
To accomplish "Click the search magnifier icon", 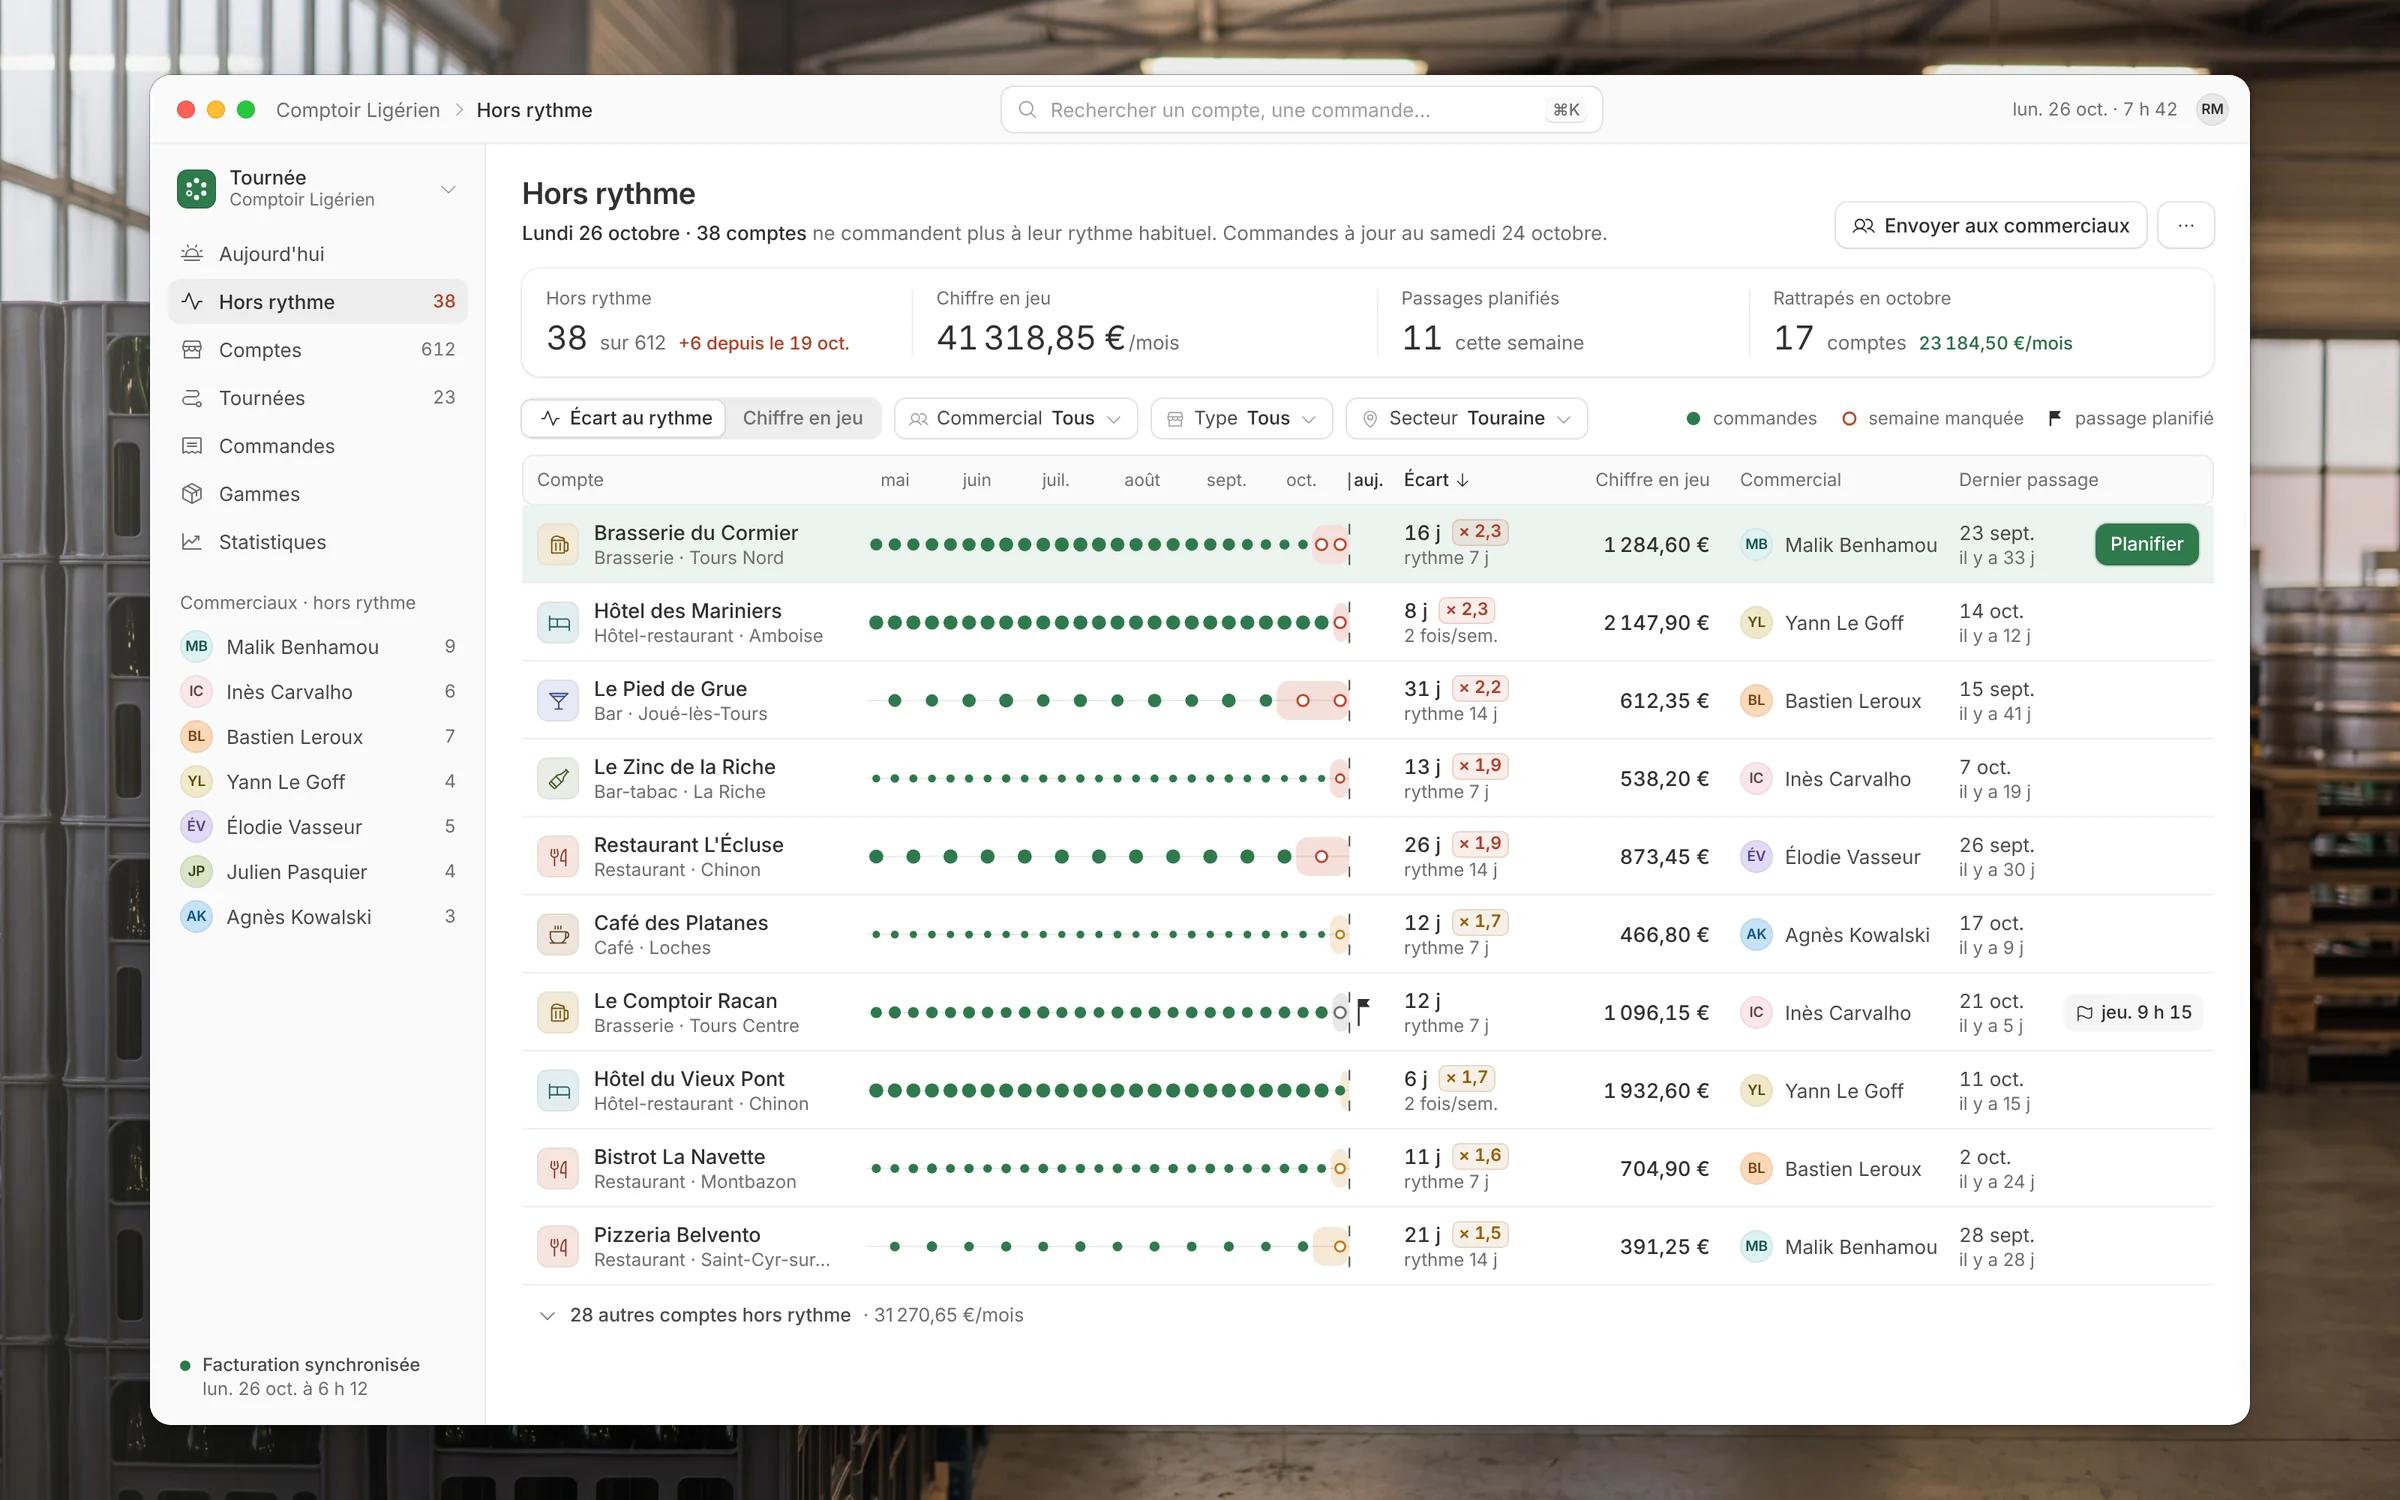I will 1027,110.
